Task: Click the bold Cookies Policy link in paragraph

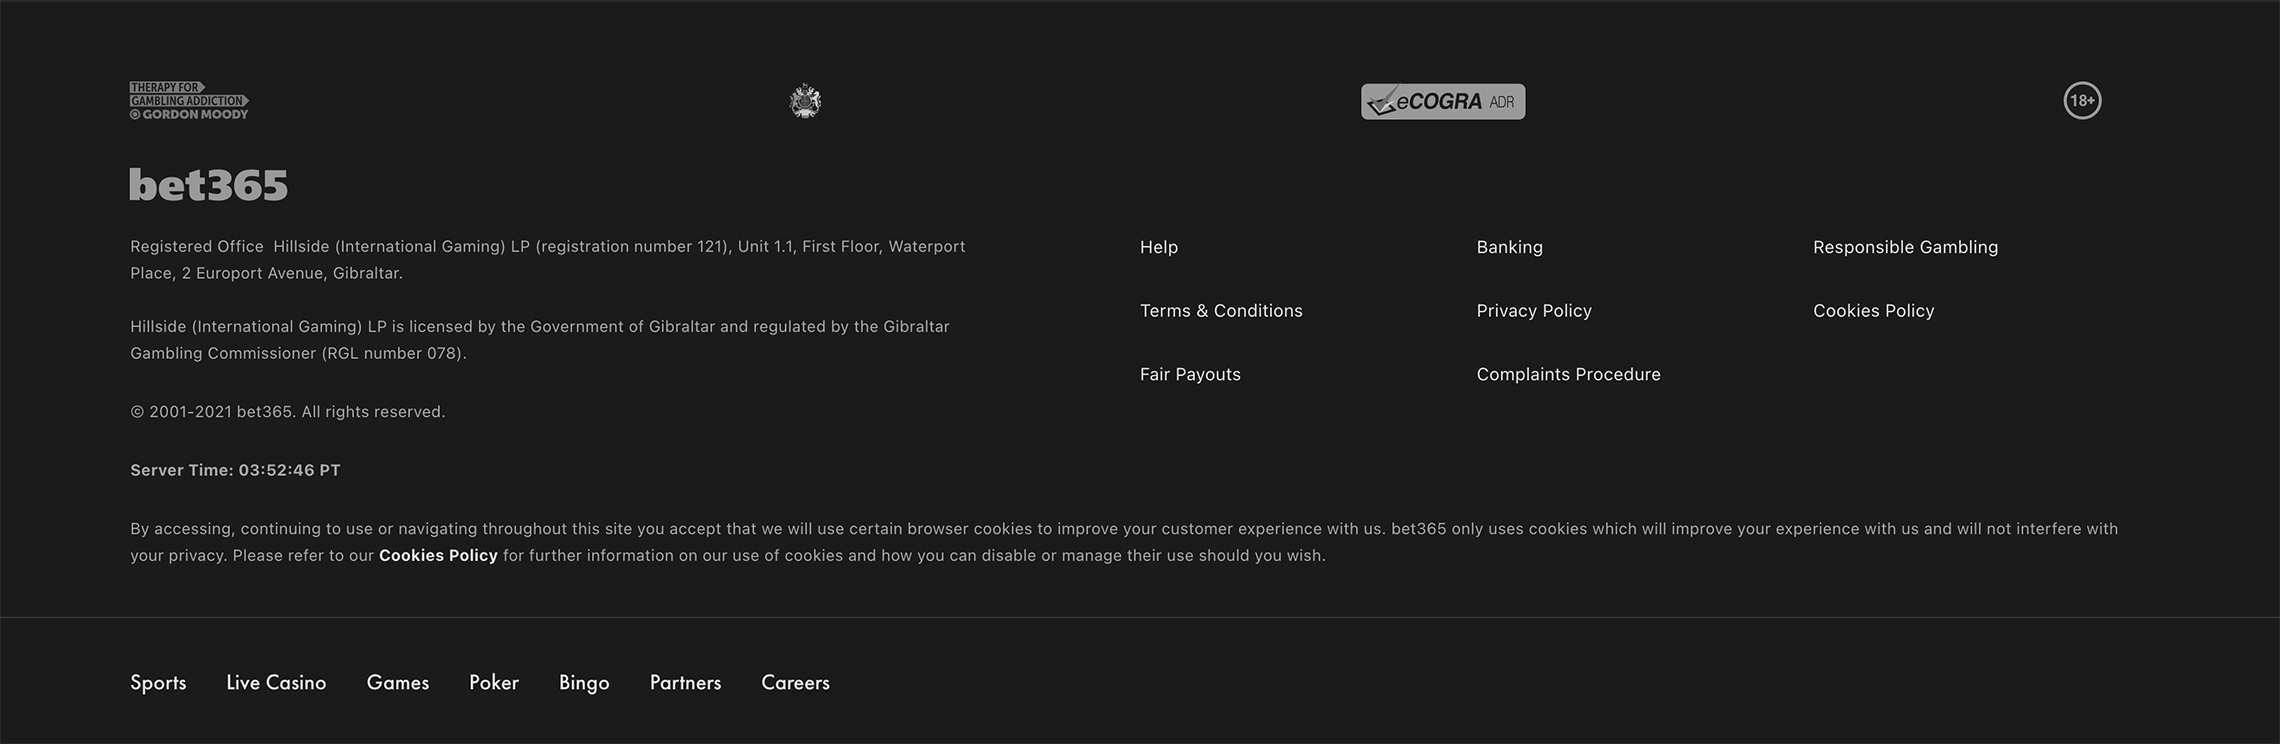Action: click(x=438, y=556)
